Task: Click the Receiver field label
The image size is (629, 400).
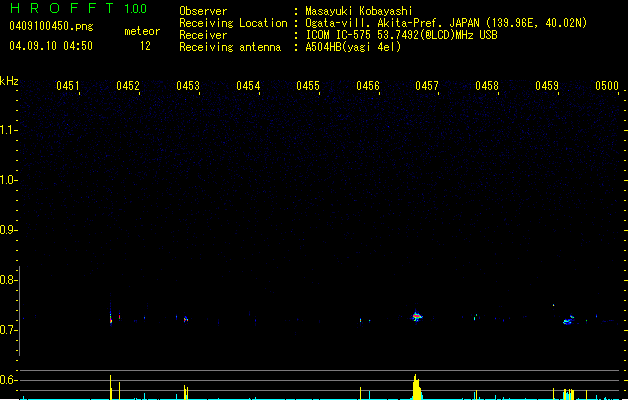Action: (x=203, y=35)
